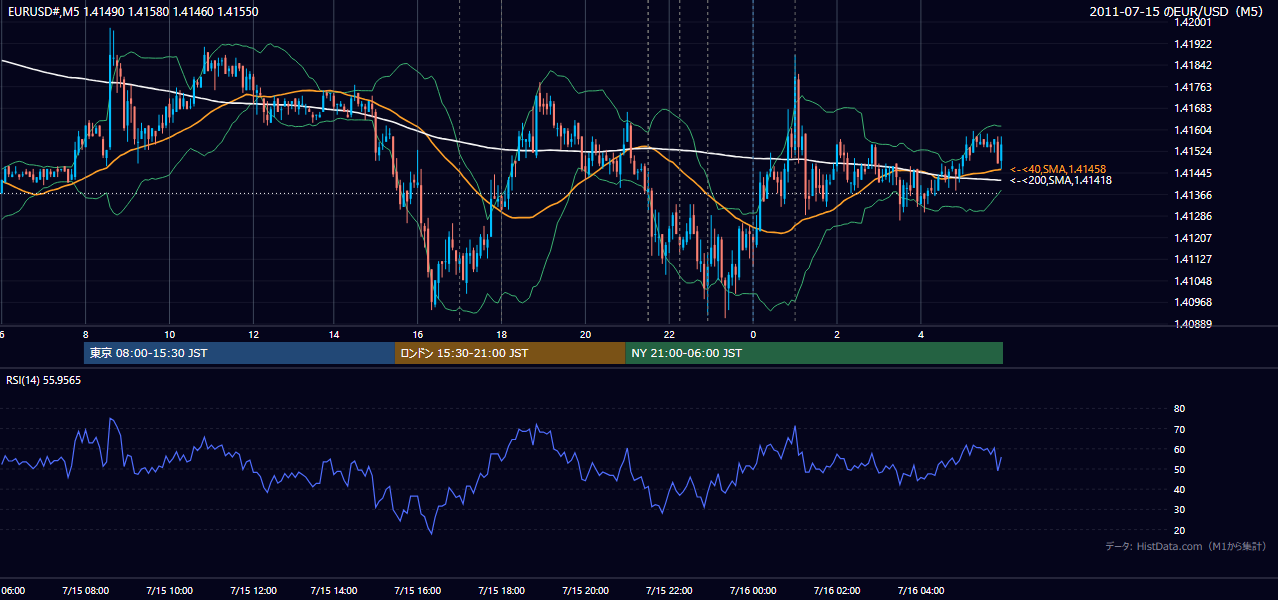
Task: Click the 1.41763 price axis value
Action: (x=1194, y=87)
